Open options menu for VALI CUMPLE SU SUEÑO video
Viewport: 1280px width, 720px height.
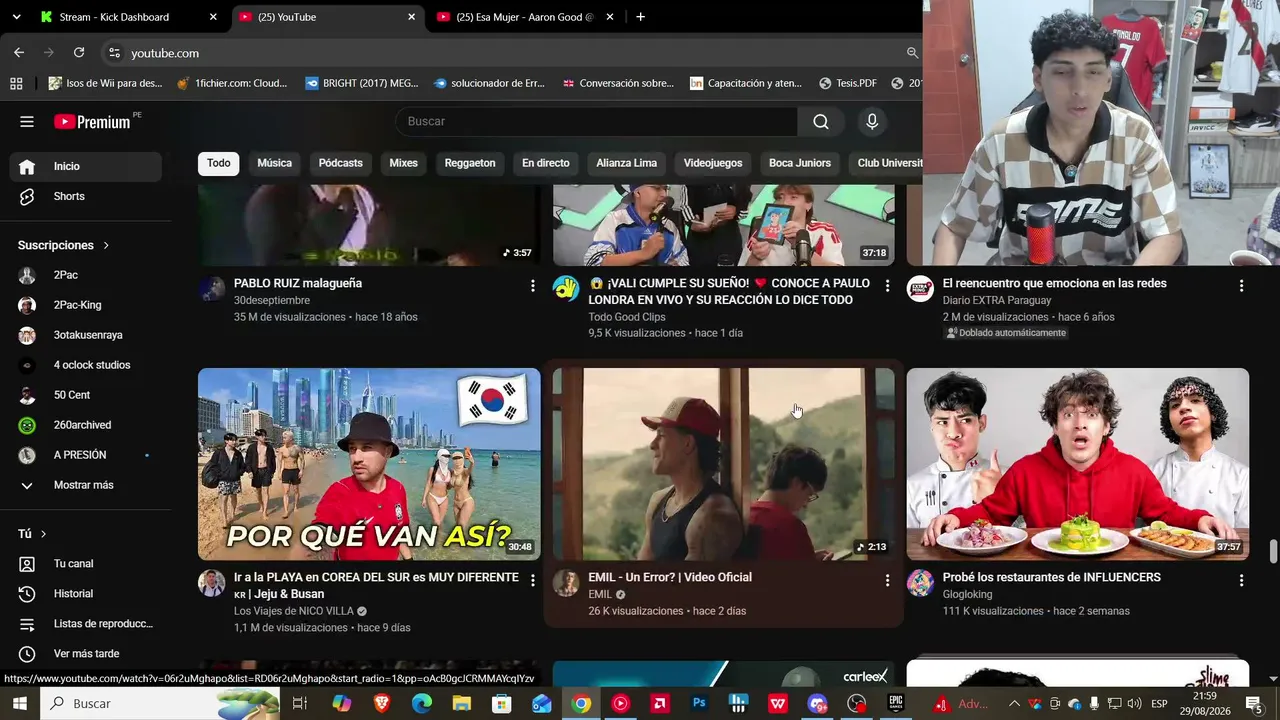click(887, 285)
